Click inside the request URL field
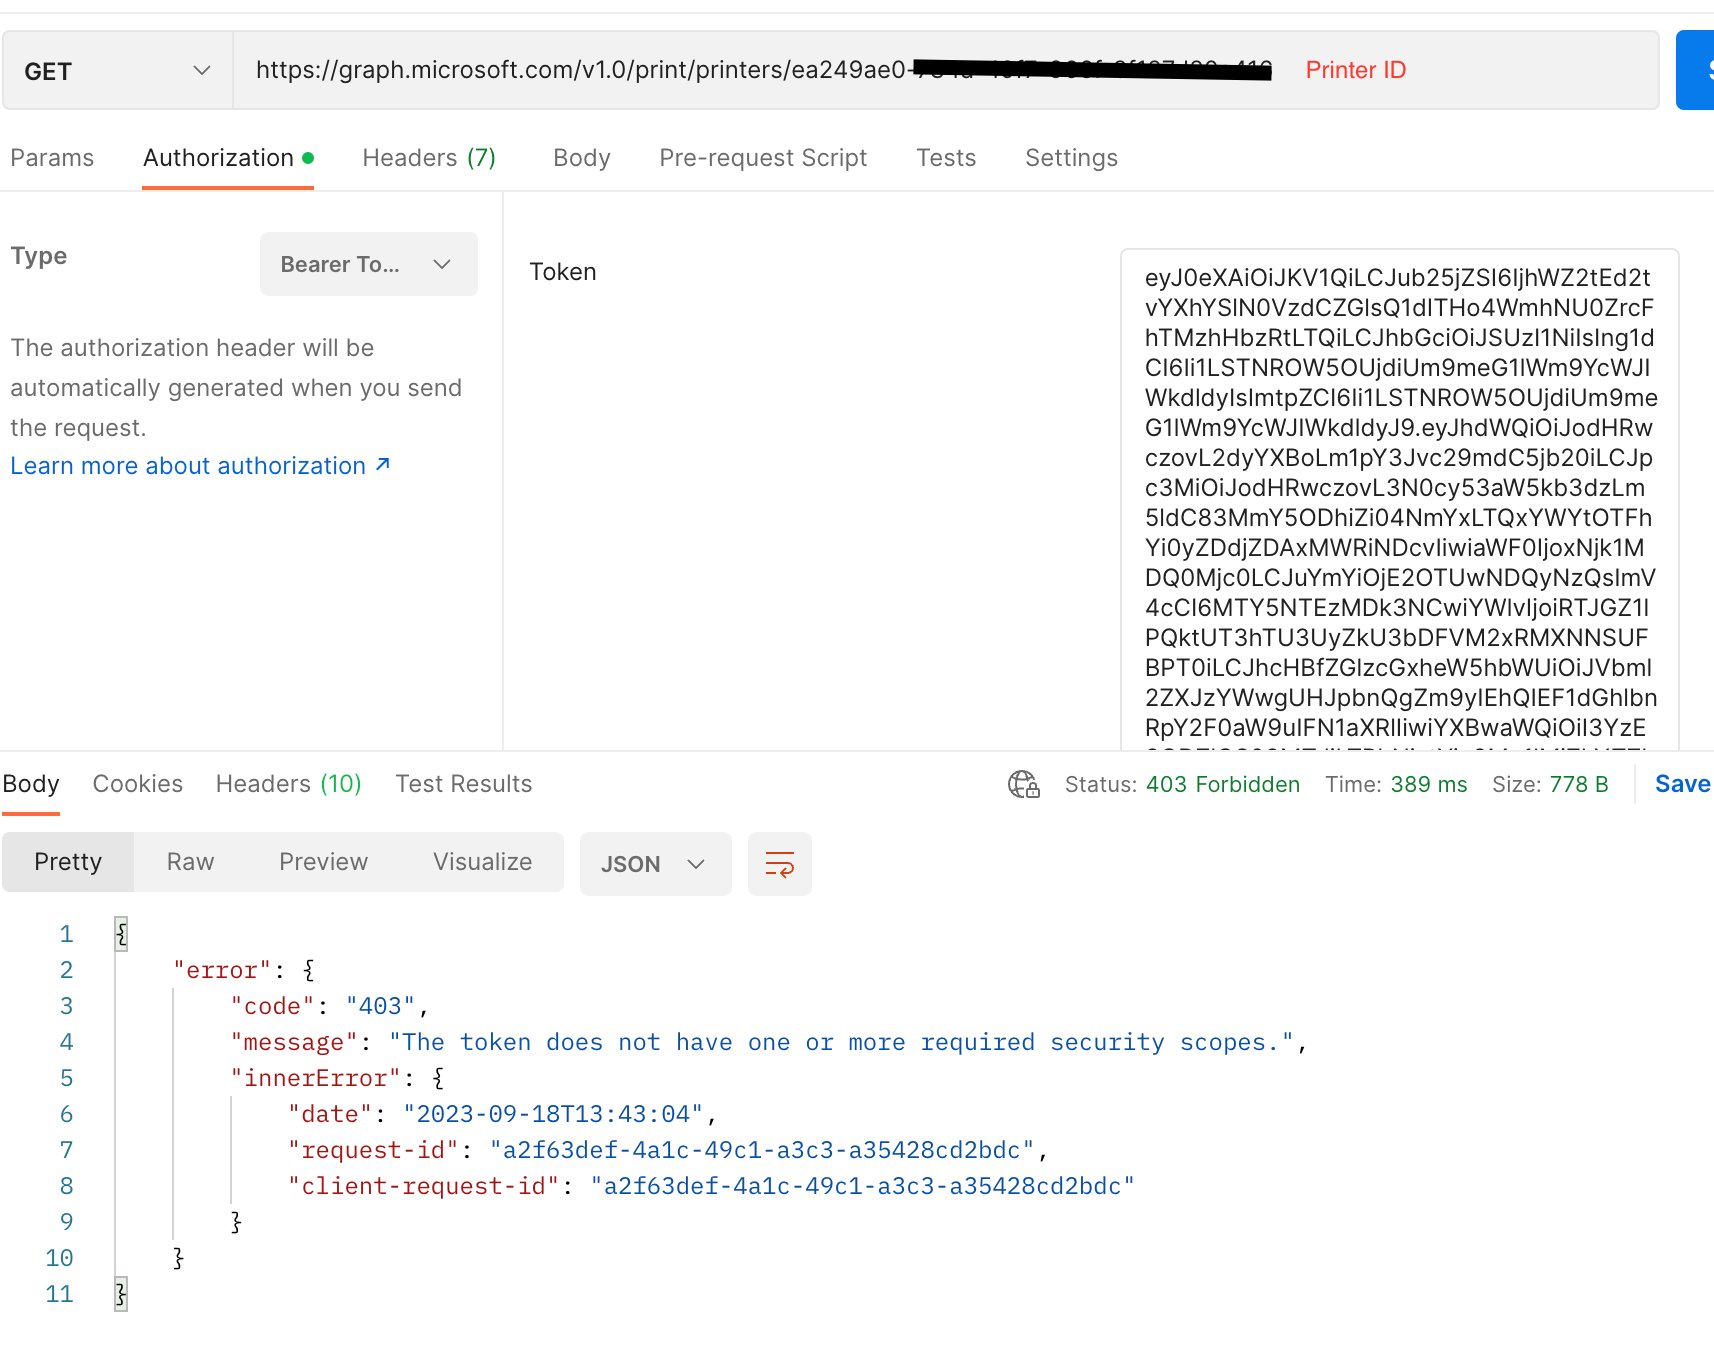Viewport: 1714px width, 1364px height. point(700,69)
